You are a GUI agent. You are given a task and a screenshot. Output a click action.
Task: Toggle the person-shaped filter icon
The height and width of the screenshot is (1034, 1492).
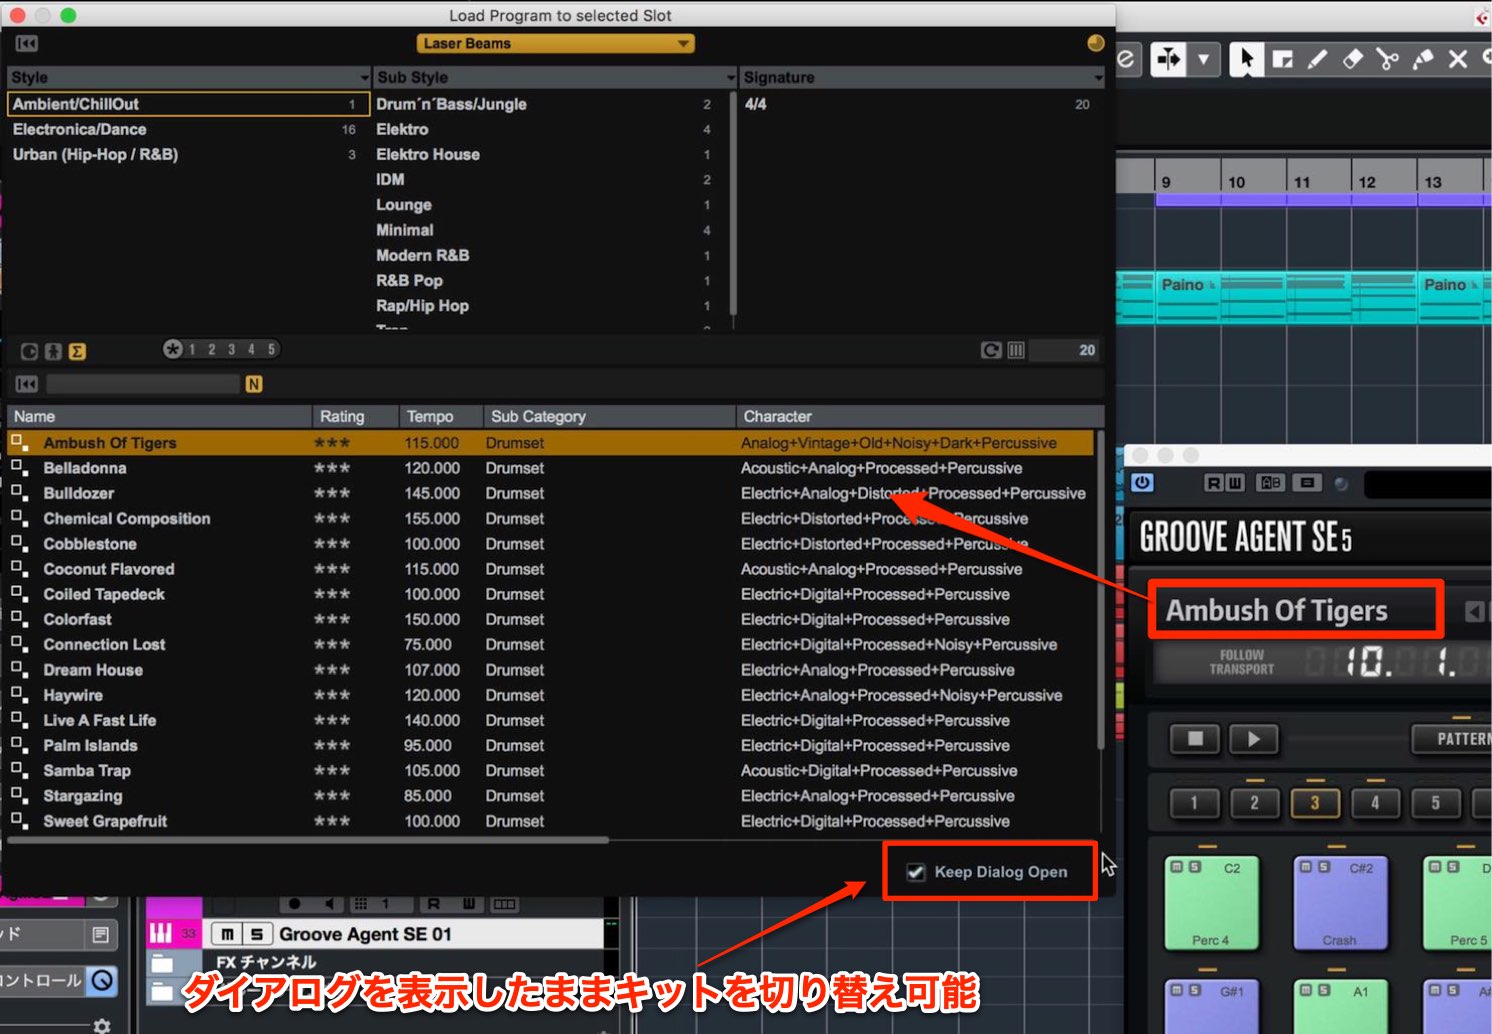pyautogui.click(x=53, y=351)
